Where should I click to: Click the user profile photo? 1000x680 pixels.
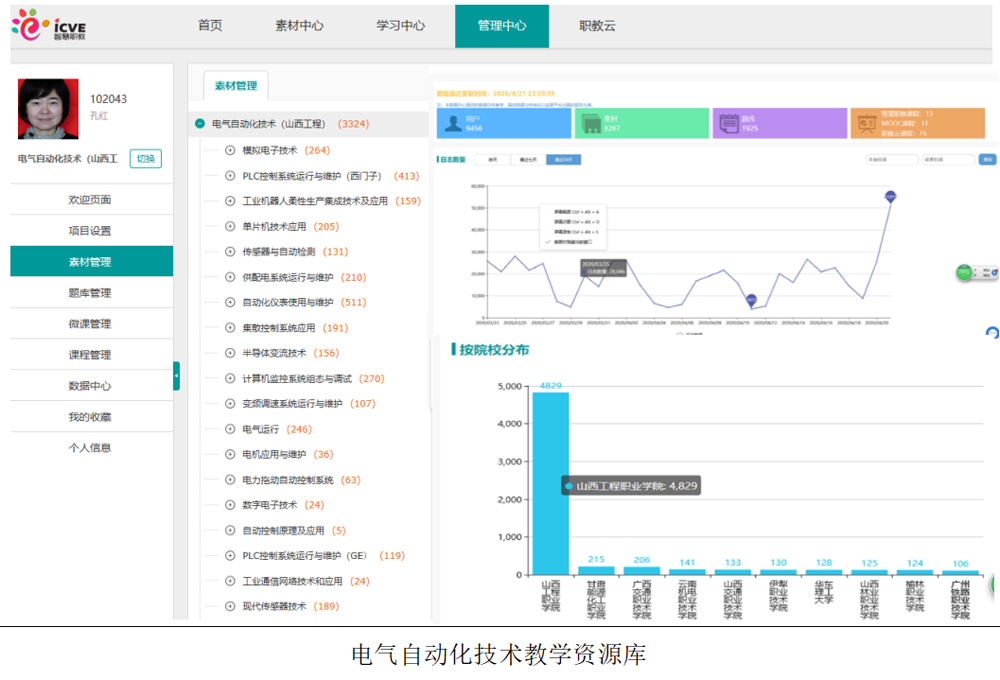tap(48, 108)
